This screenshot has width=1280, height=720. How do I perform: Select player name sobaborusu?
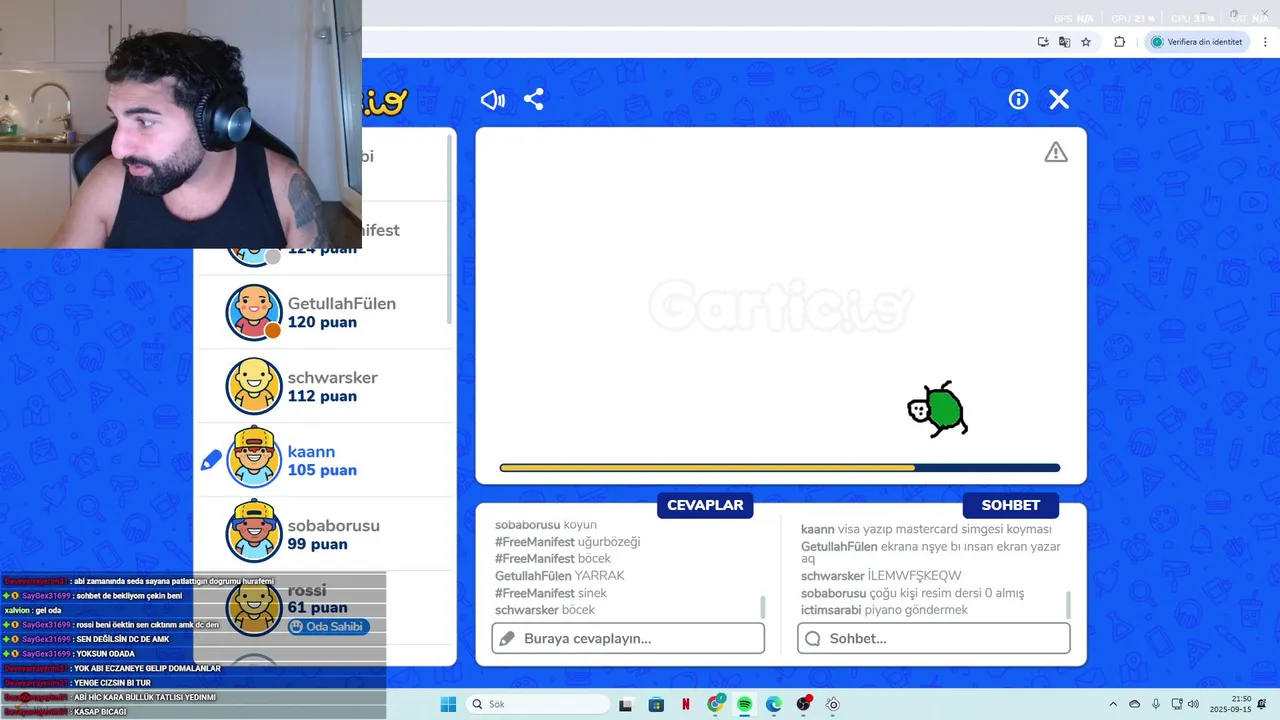click(334, 525)
